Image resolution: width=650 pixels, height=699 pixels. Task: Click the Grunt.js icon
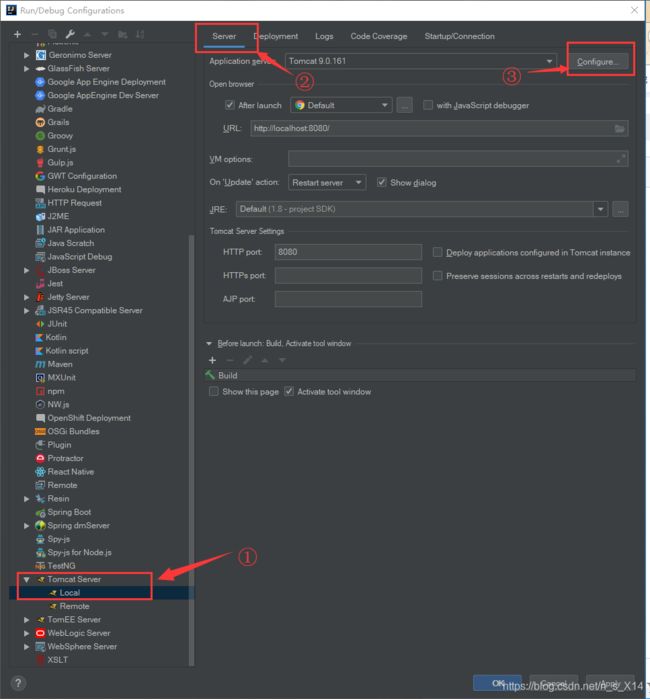click(x=40, y=149)
